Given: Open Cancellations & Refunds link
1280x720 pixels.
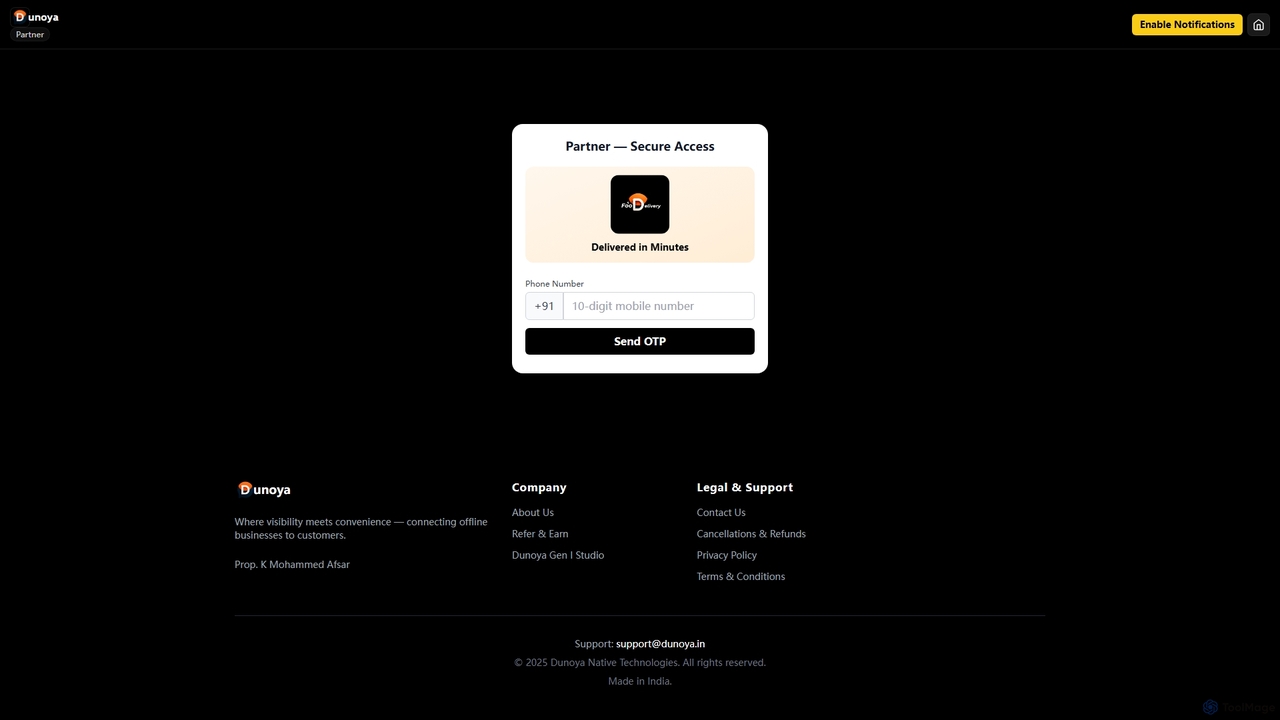Looking at the screenshot, I should 751,534.
